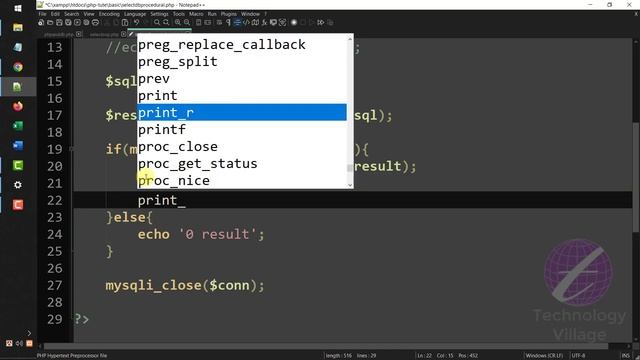The image size is (640, 360).
Task: Click the Run Macro Multiple Times icon
Action: pyautogui.click(x=320, y=22)
